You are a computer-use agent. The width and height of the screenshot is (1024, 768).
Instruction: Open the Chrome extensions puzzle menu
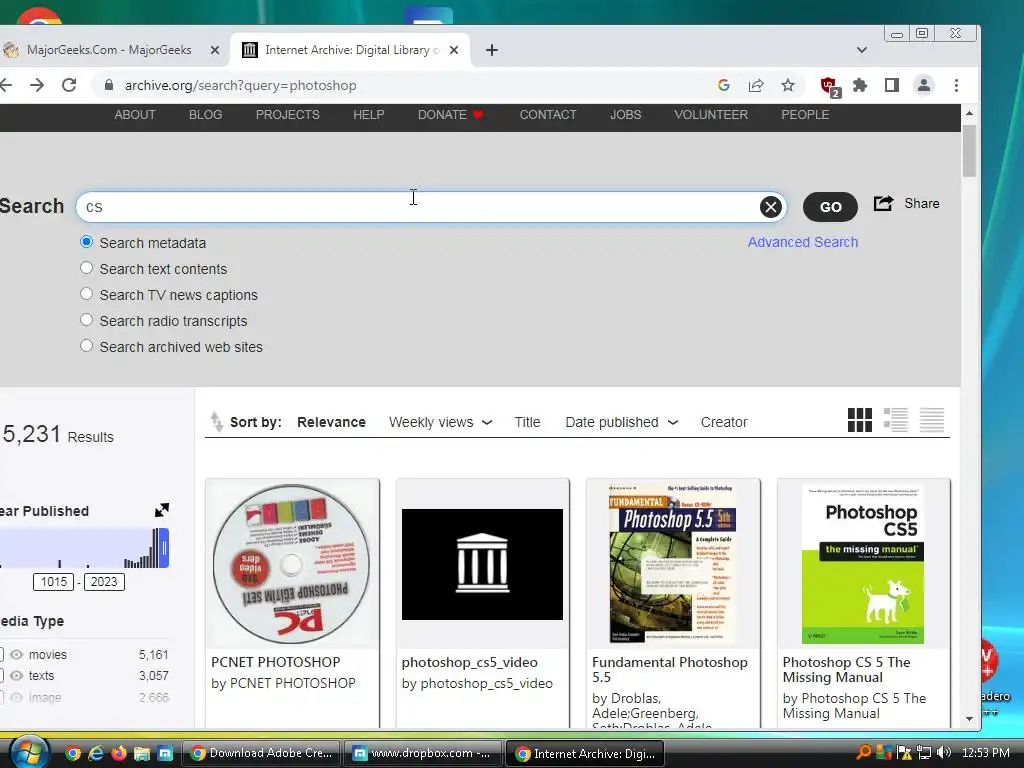point(860,85)
